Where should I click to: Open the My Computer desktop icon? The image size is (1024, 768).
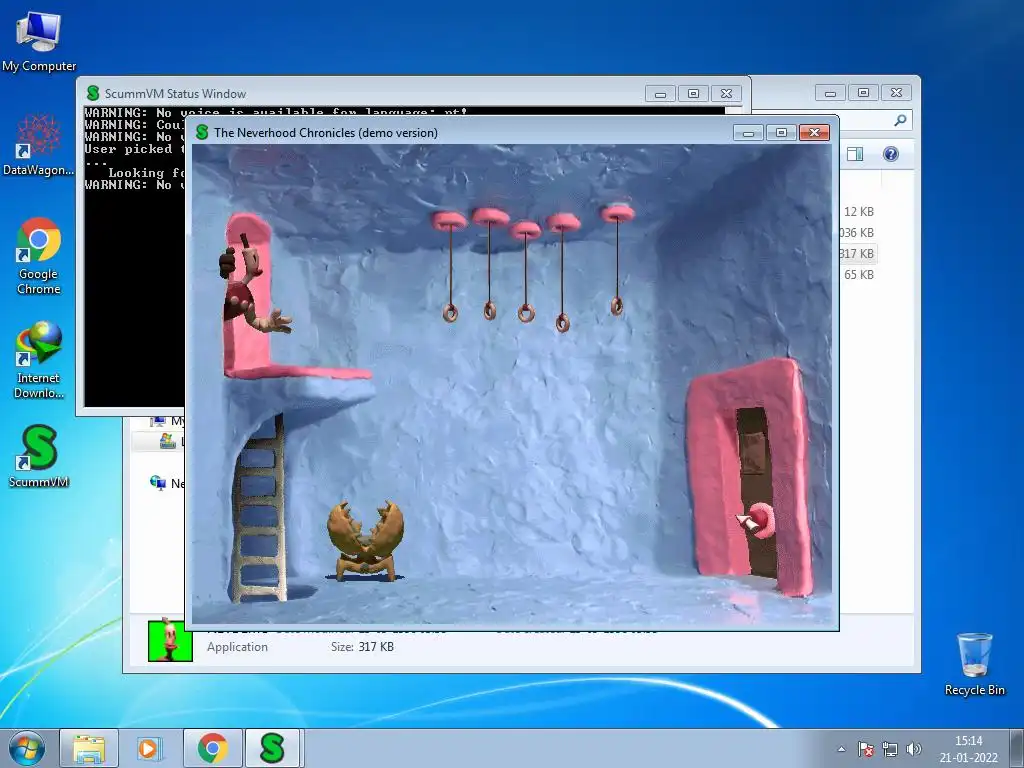39,42
